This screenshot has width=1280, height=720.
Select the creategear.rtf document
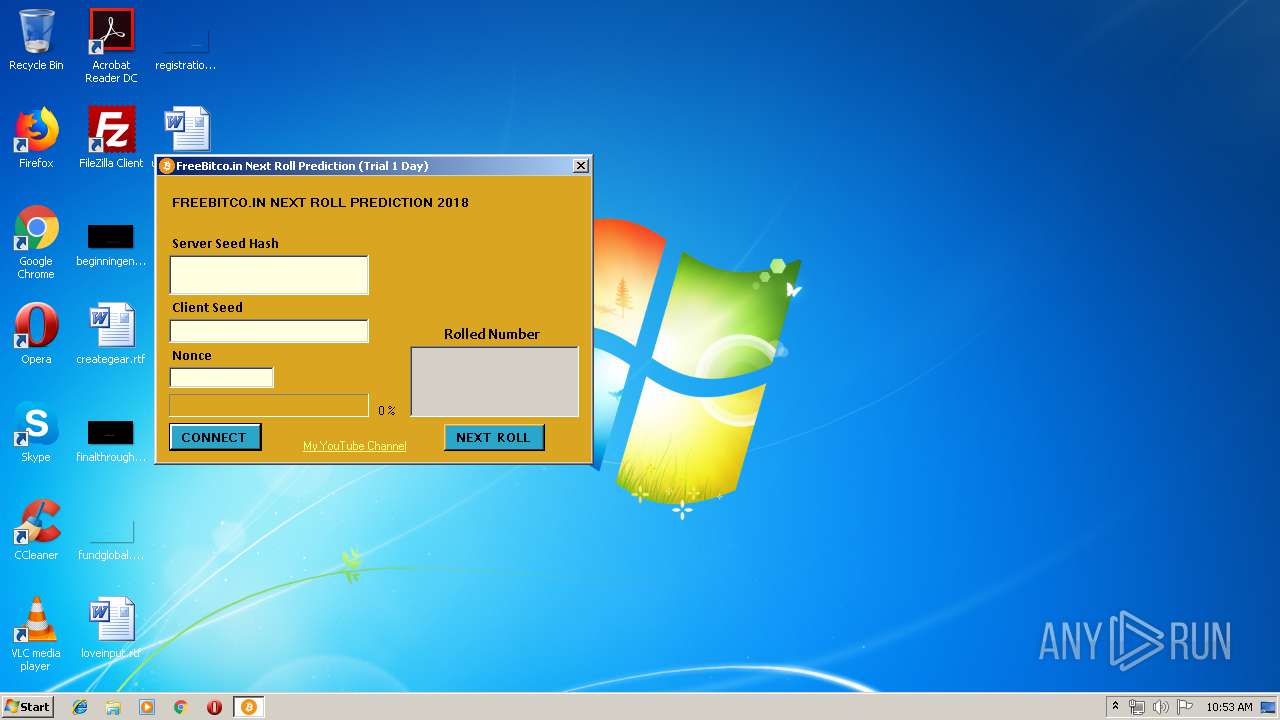[111, 334]
